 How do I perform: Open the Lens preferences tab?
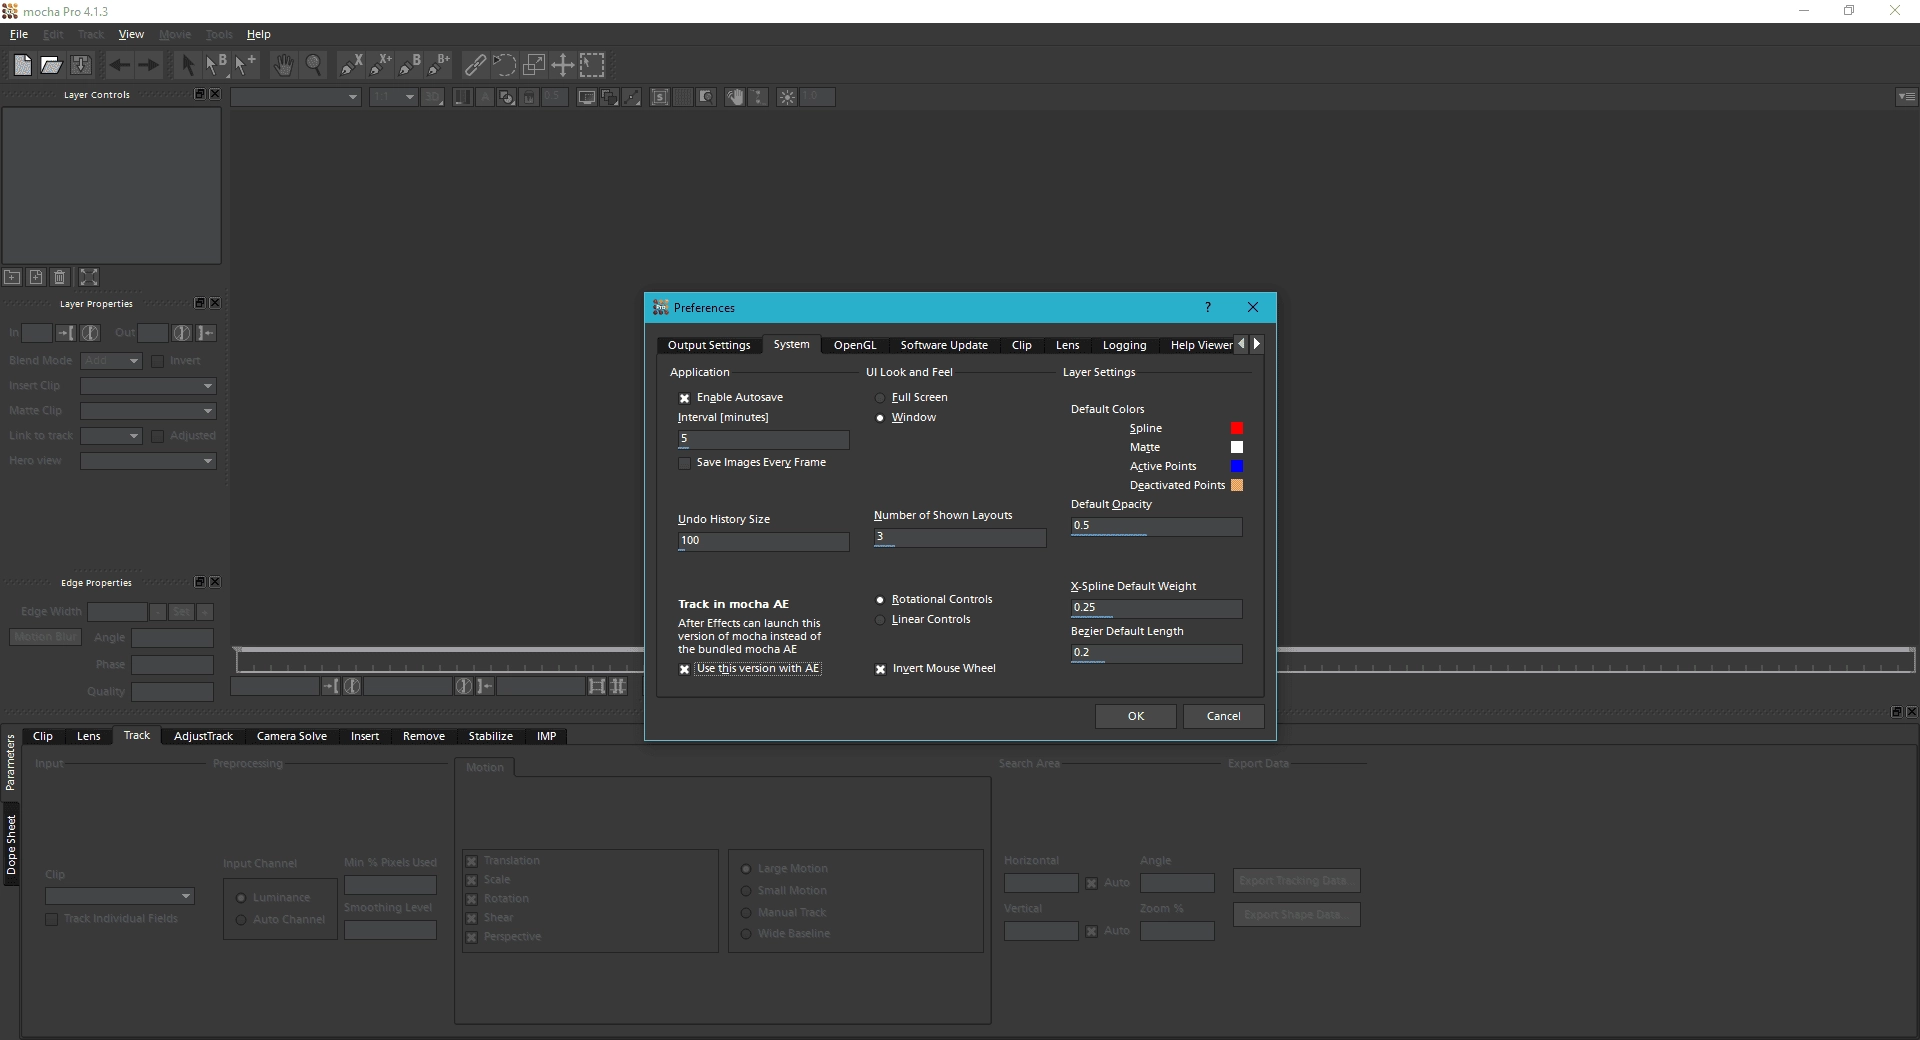click(x=1068, y=345)
